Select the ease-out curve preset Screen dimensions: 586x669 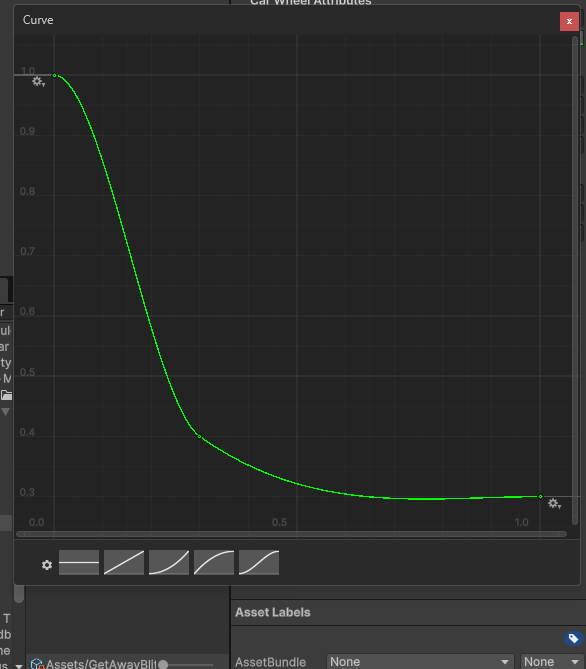coord(214,562)
